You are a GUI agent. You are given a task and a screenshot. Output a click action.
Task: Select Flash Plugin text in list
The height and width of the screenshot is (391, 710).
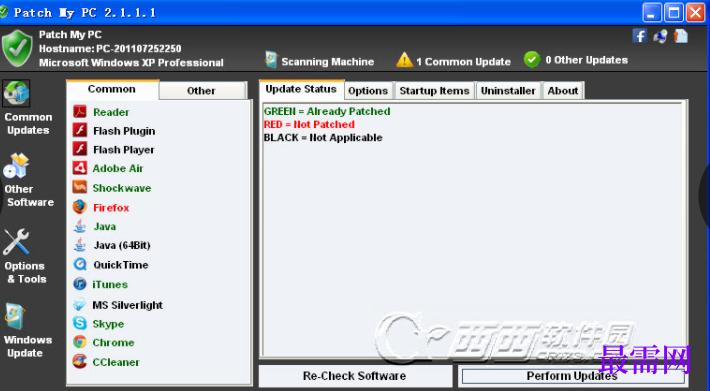click(125, 131)
